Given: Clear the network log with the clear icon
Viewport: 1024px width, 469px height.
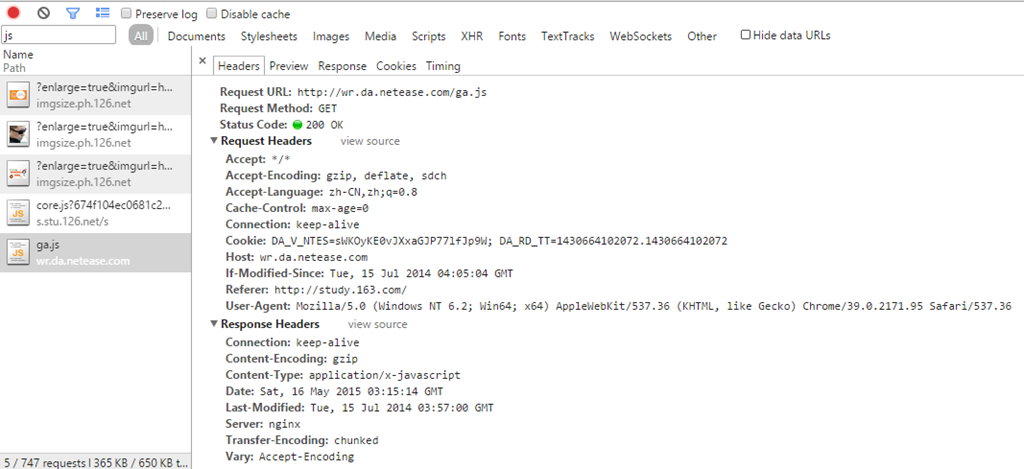Looking at the screenshot, I should [43, 14].
